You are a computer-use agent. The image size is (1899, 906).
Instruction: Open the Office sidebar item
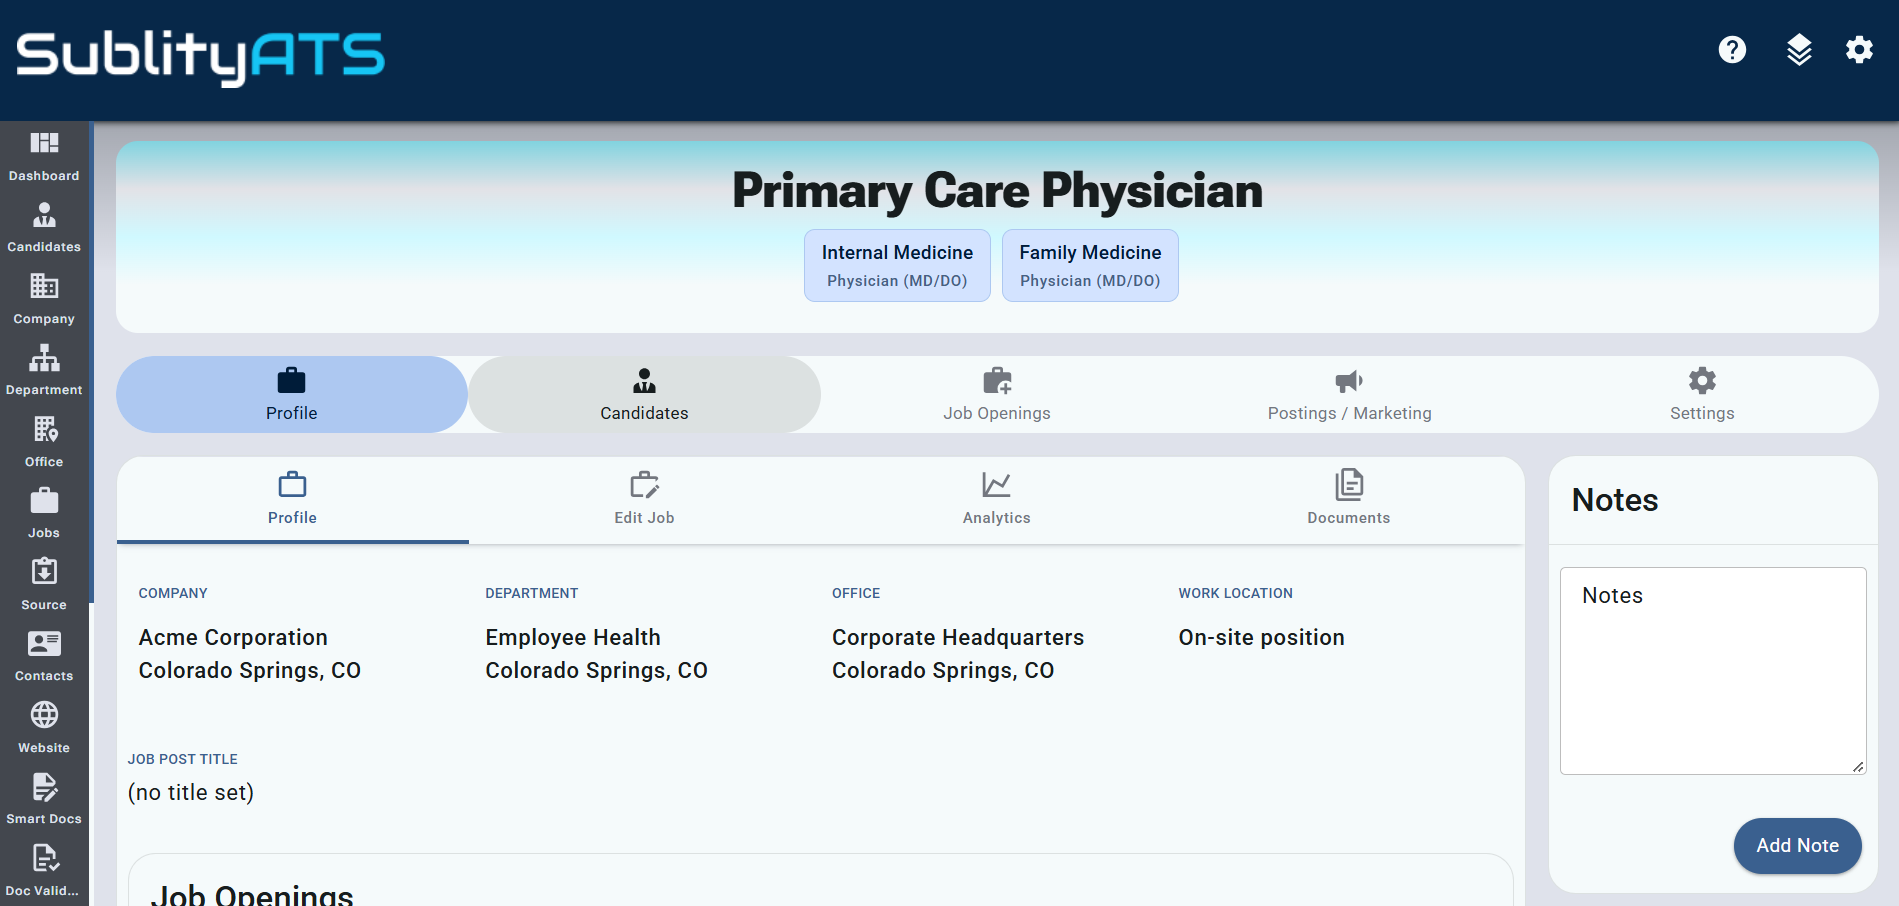(44, 442)
